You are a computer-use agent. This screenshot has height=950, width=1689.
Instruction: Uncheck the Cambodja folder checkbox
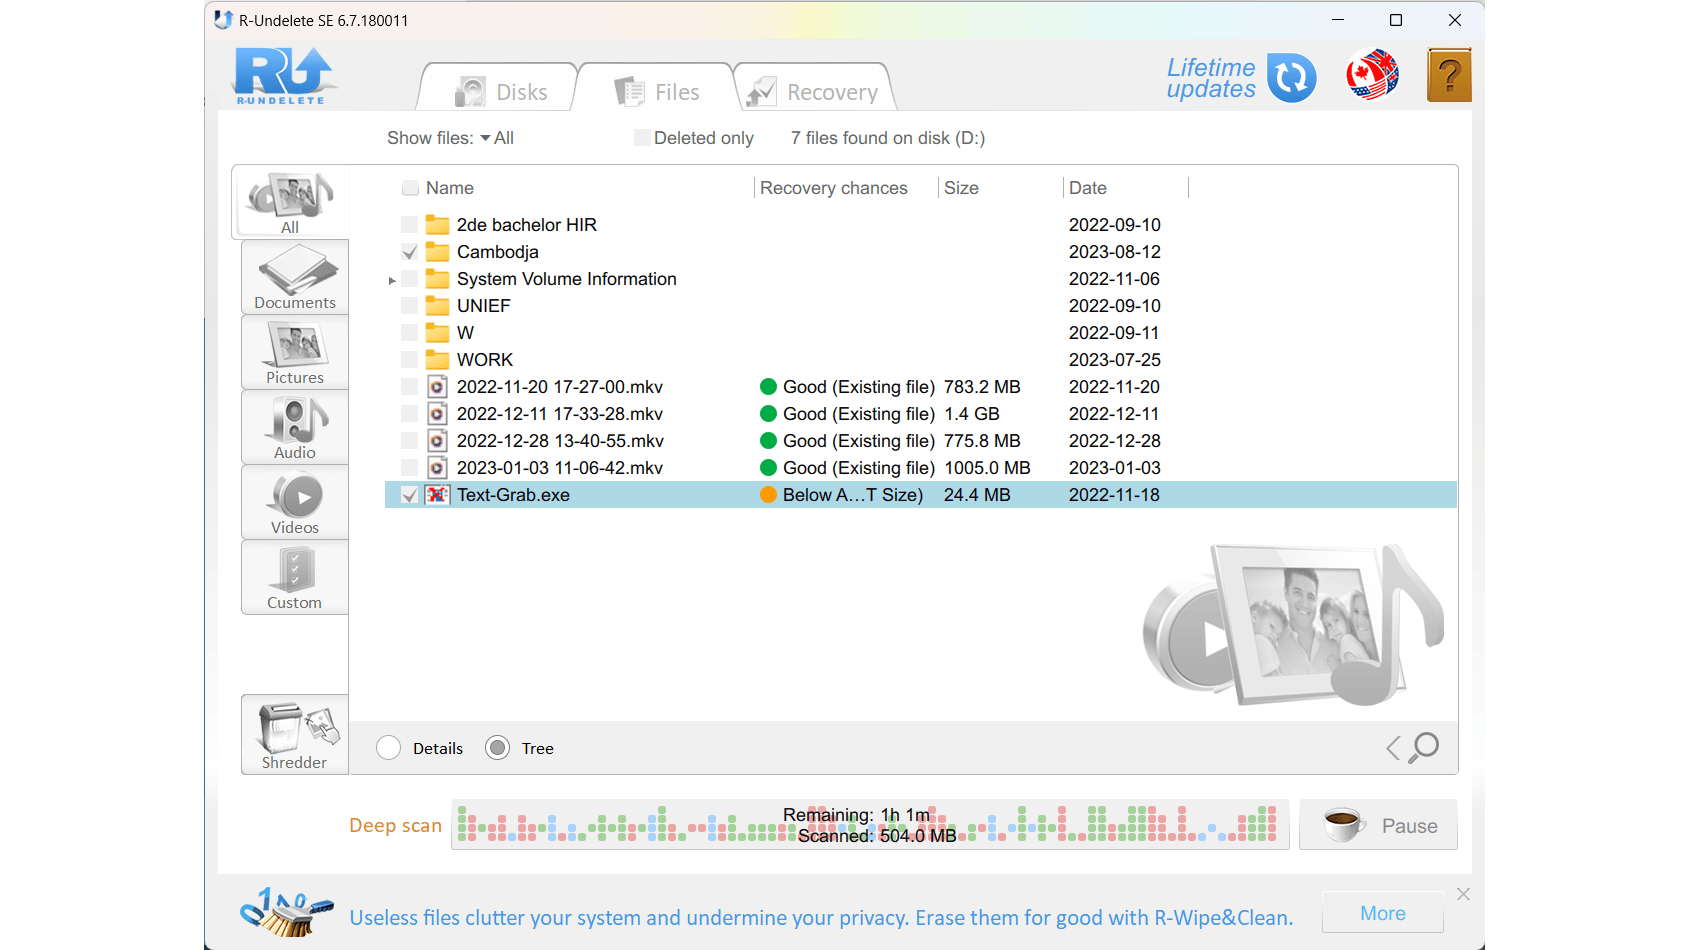point(410,252)
